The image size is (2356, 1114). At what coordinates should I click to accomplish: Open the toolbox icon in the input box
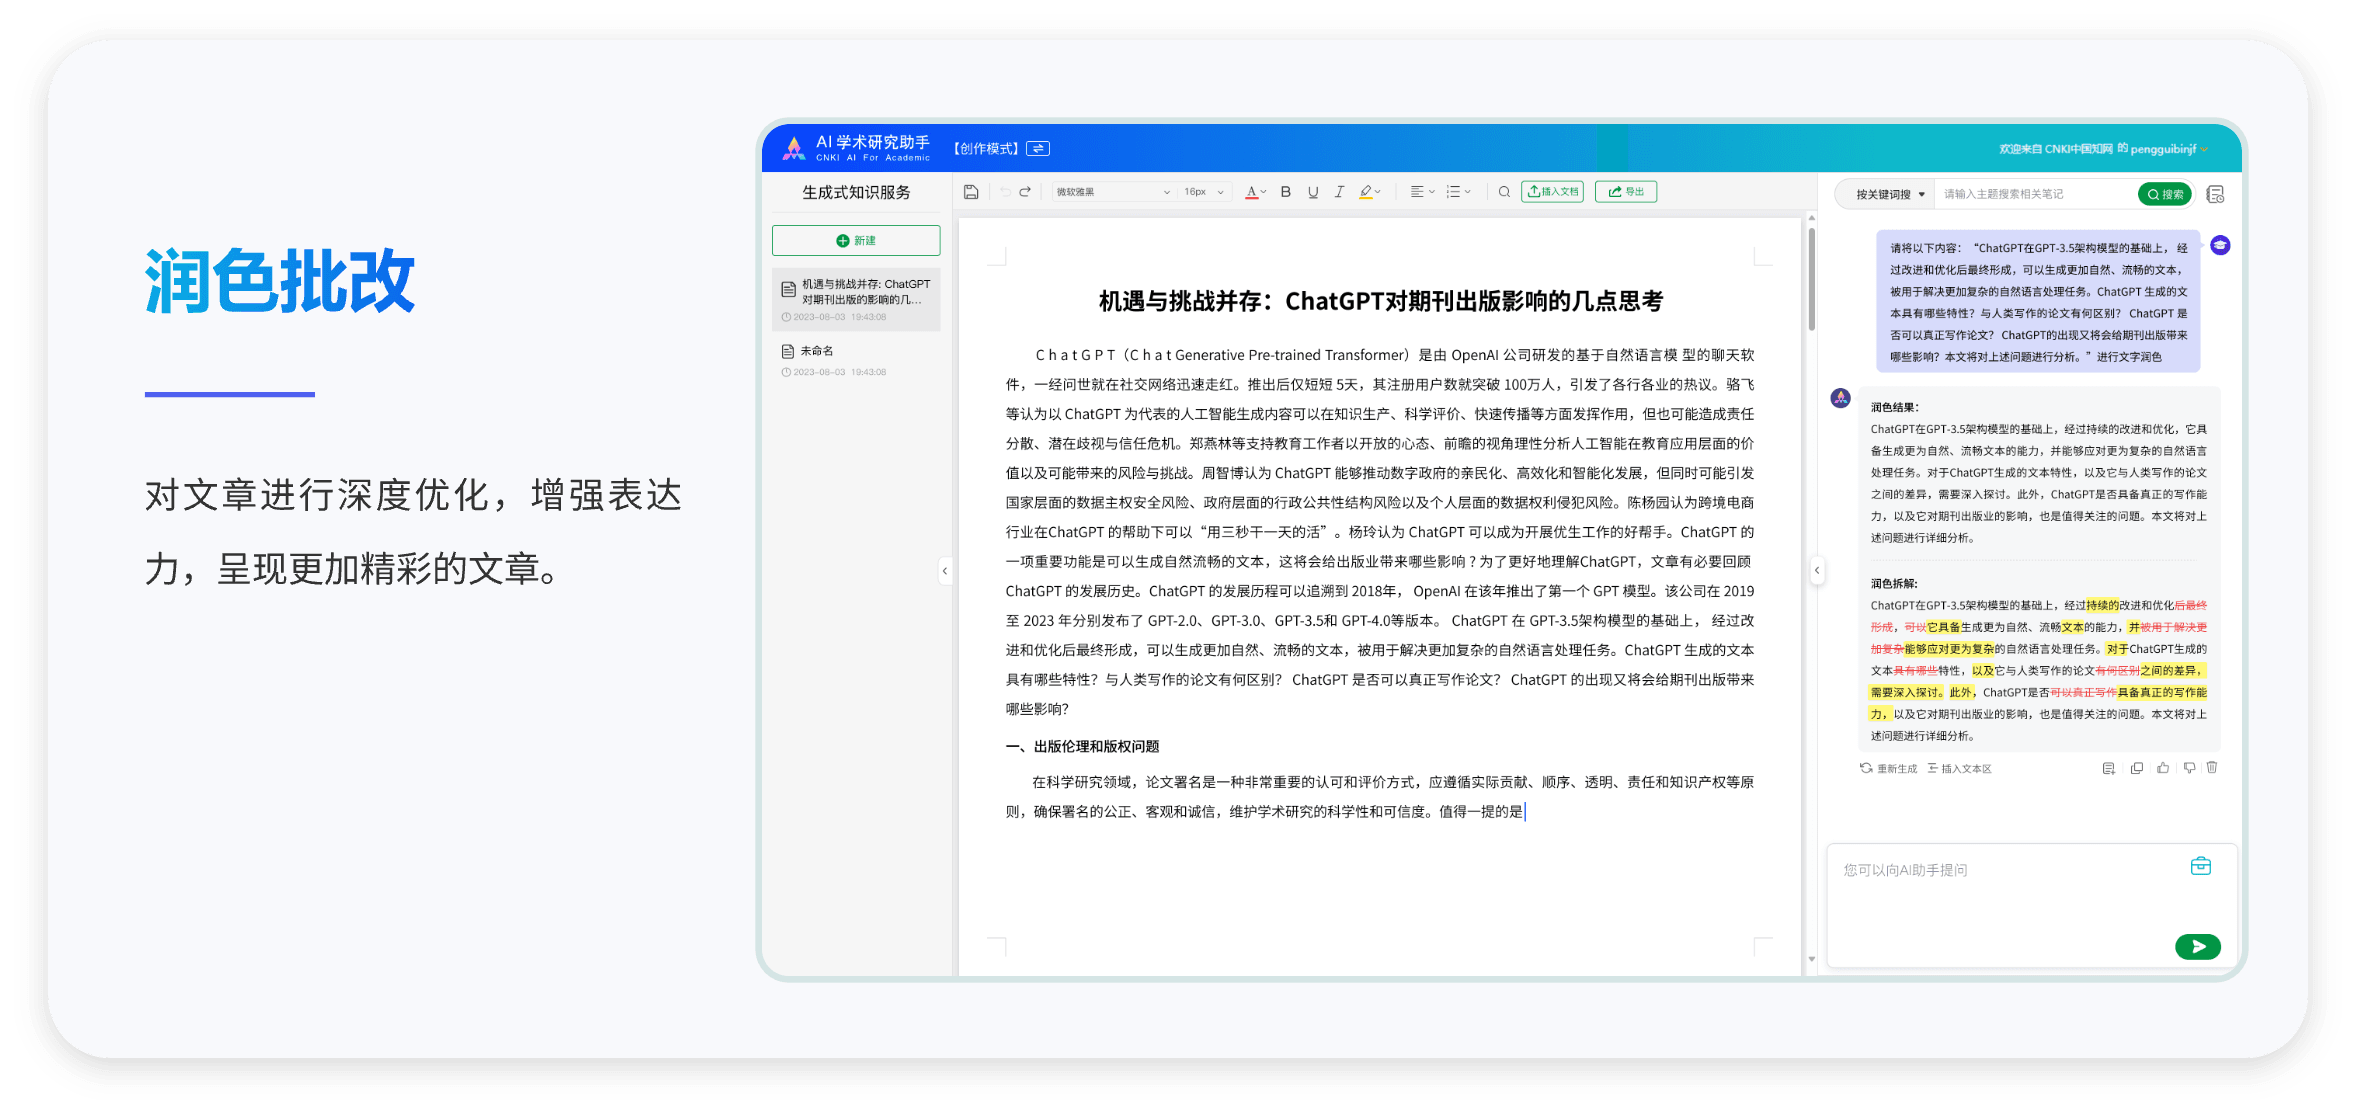click(x=2200, y=866)
